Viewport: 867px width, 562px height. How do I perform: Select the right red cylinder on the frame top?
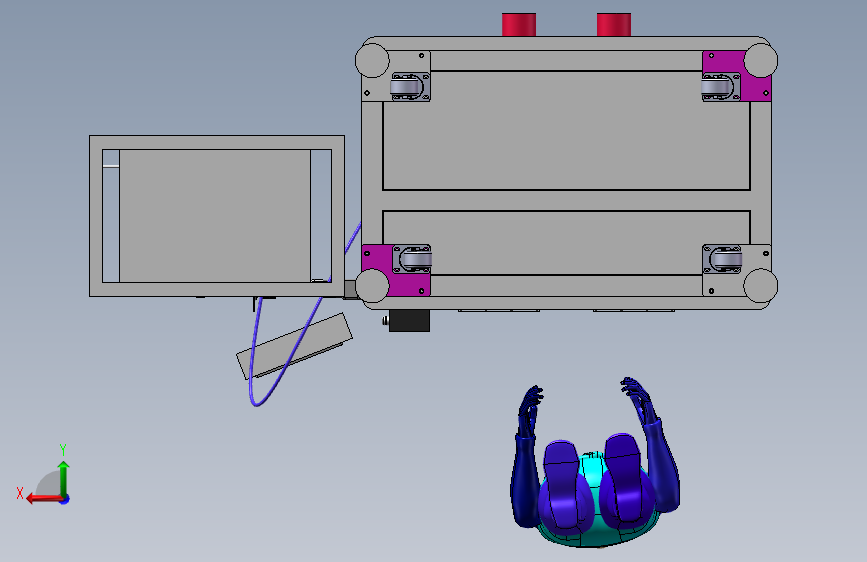click(614, 25)
